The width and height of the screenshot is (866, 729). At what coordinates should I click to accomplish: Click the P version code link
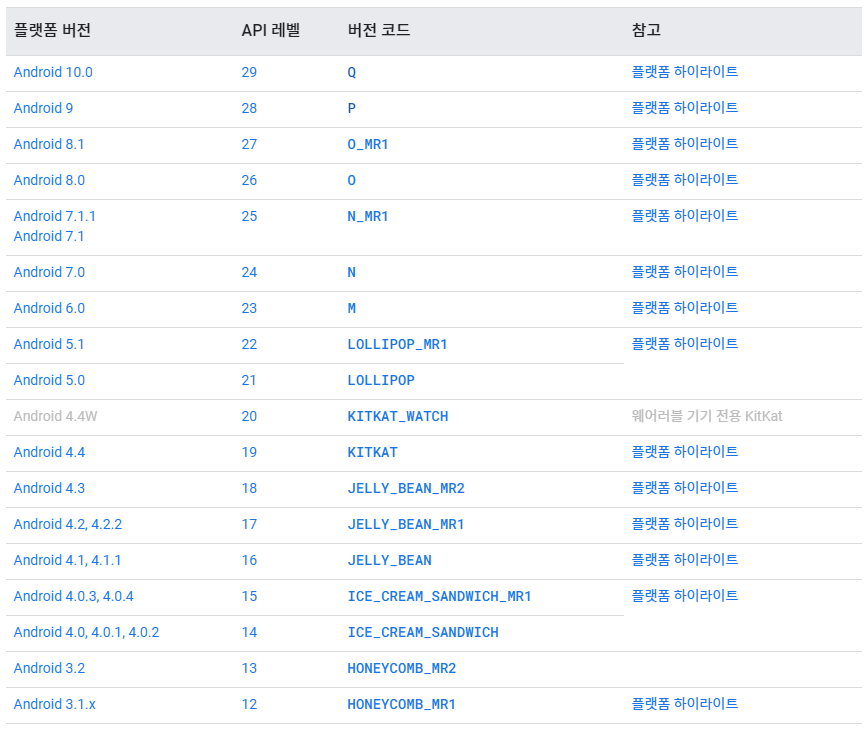[352, 108]
